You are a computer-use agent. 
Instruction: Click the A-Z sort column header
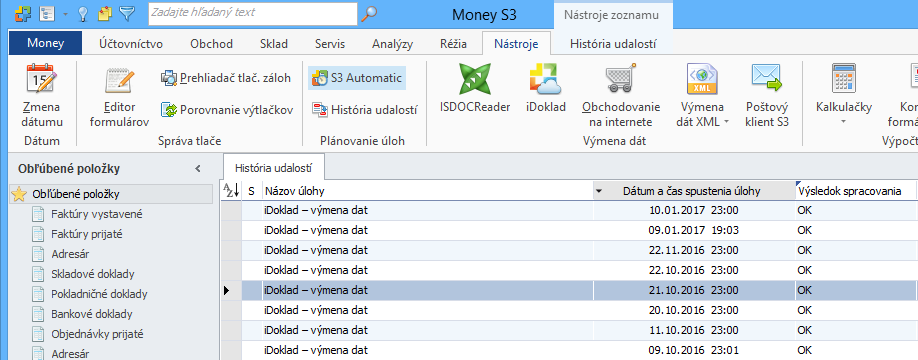(231, 190)
